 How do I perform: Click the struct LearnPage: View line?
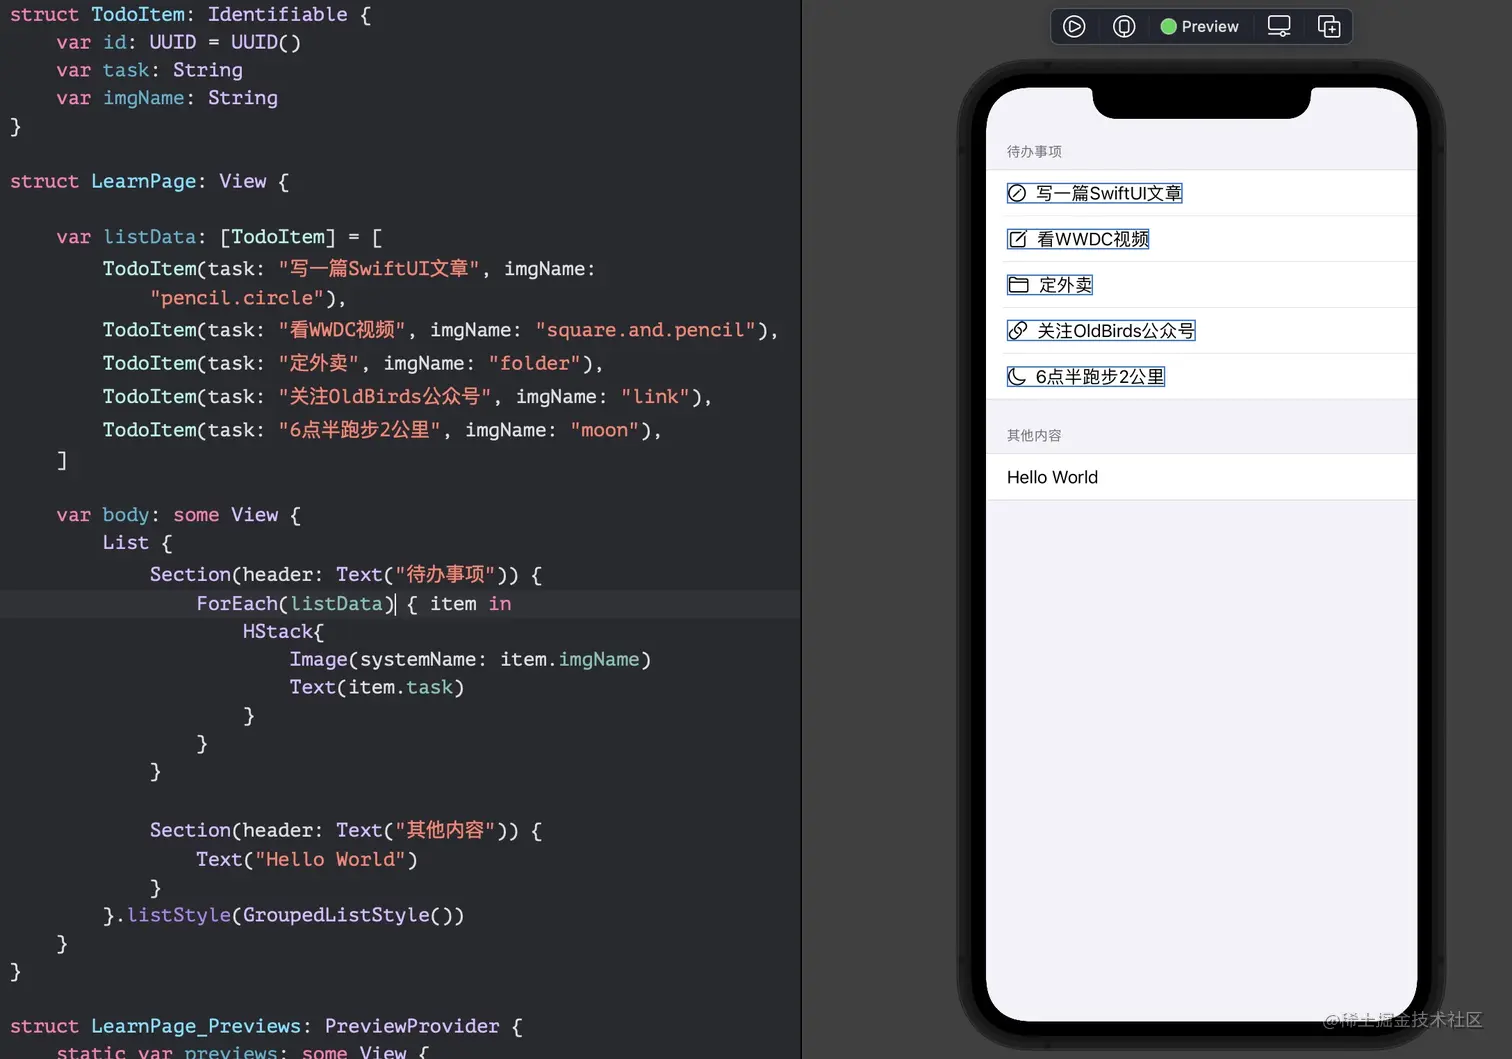click(x=149, y=181)
